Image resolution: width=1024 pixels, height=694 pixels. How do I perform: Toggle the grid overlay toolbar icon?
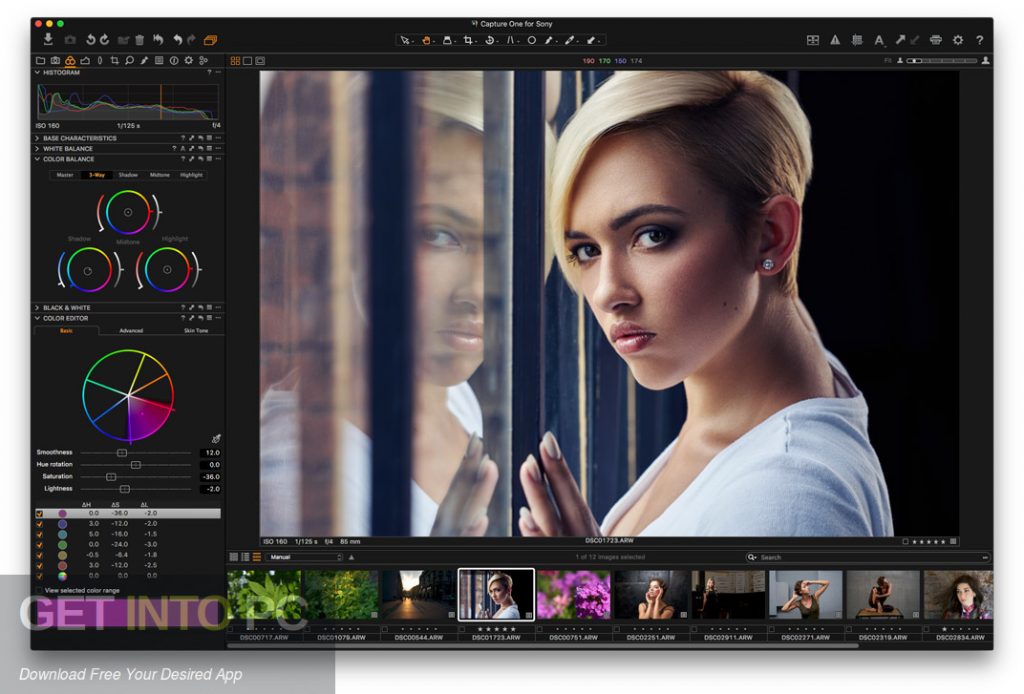click(857, 40)
